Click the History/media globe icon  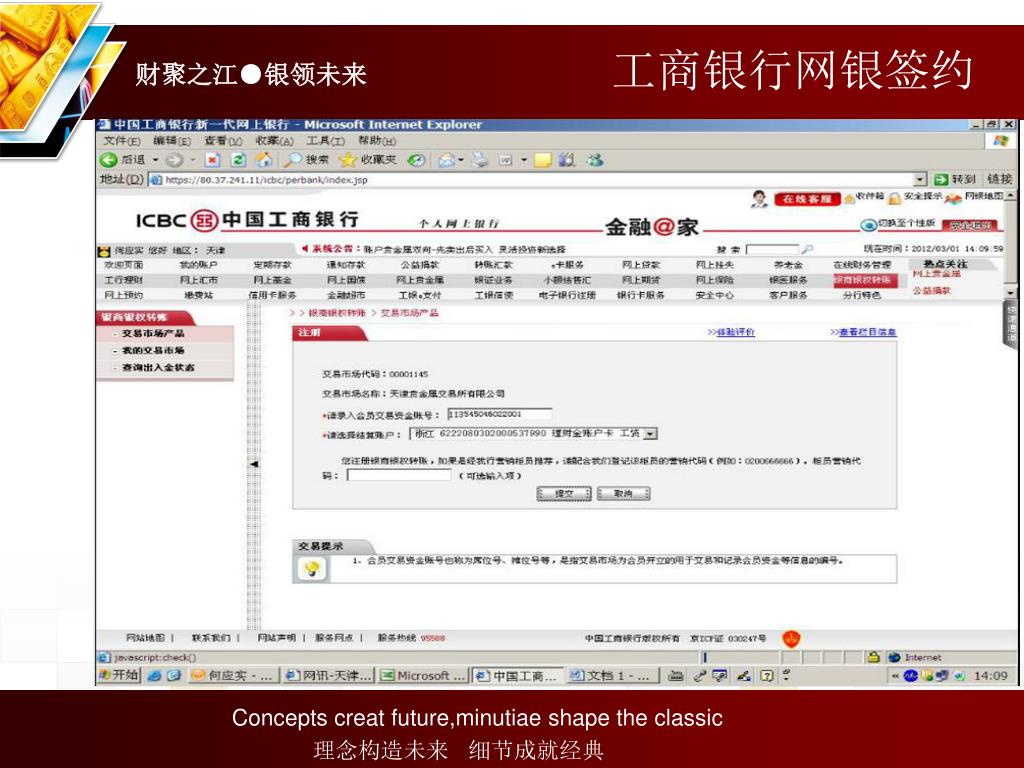click(x=416, y=159)
